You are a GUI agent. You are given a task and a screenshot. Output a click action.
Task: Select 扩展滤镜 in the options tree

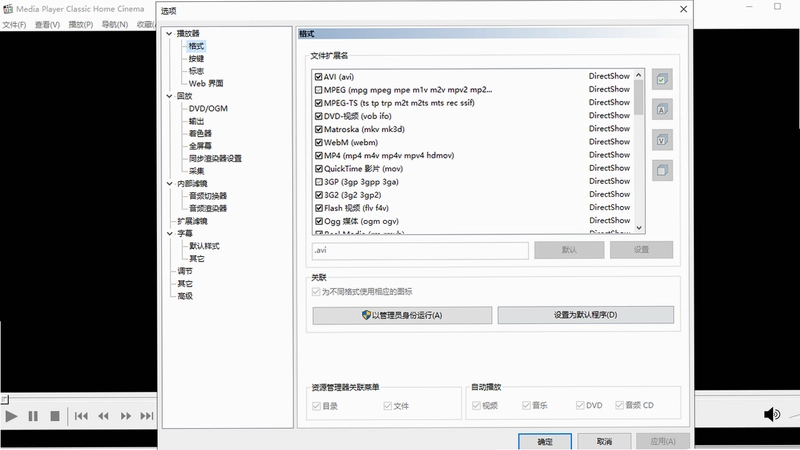click(192, 221)
